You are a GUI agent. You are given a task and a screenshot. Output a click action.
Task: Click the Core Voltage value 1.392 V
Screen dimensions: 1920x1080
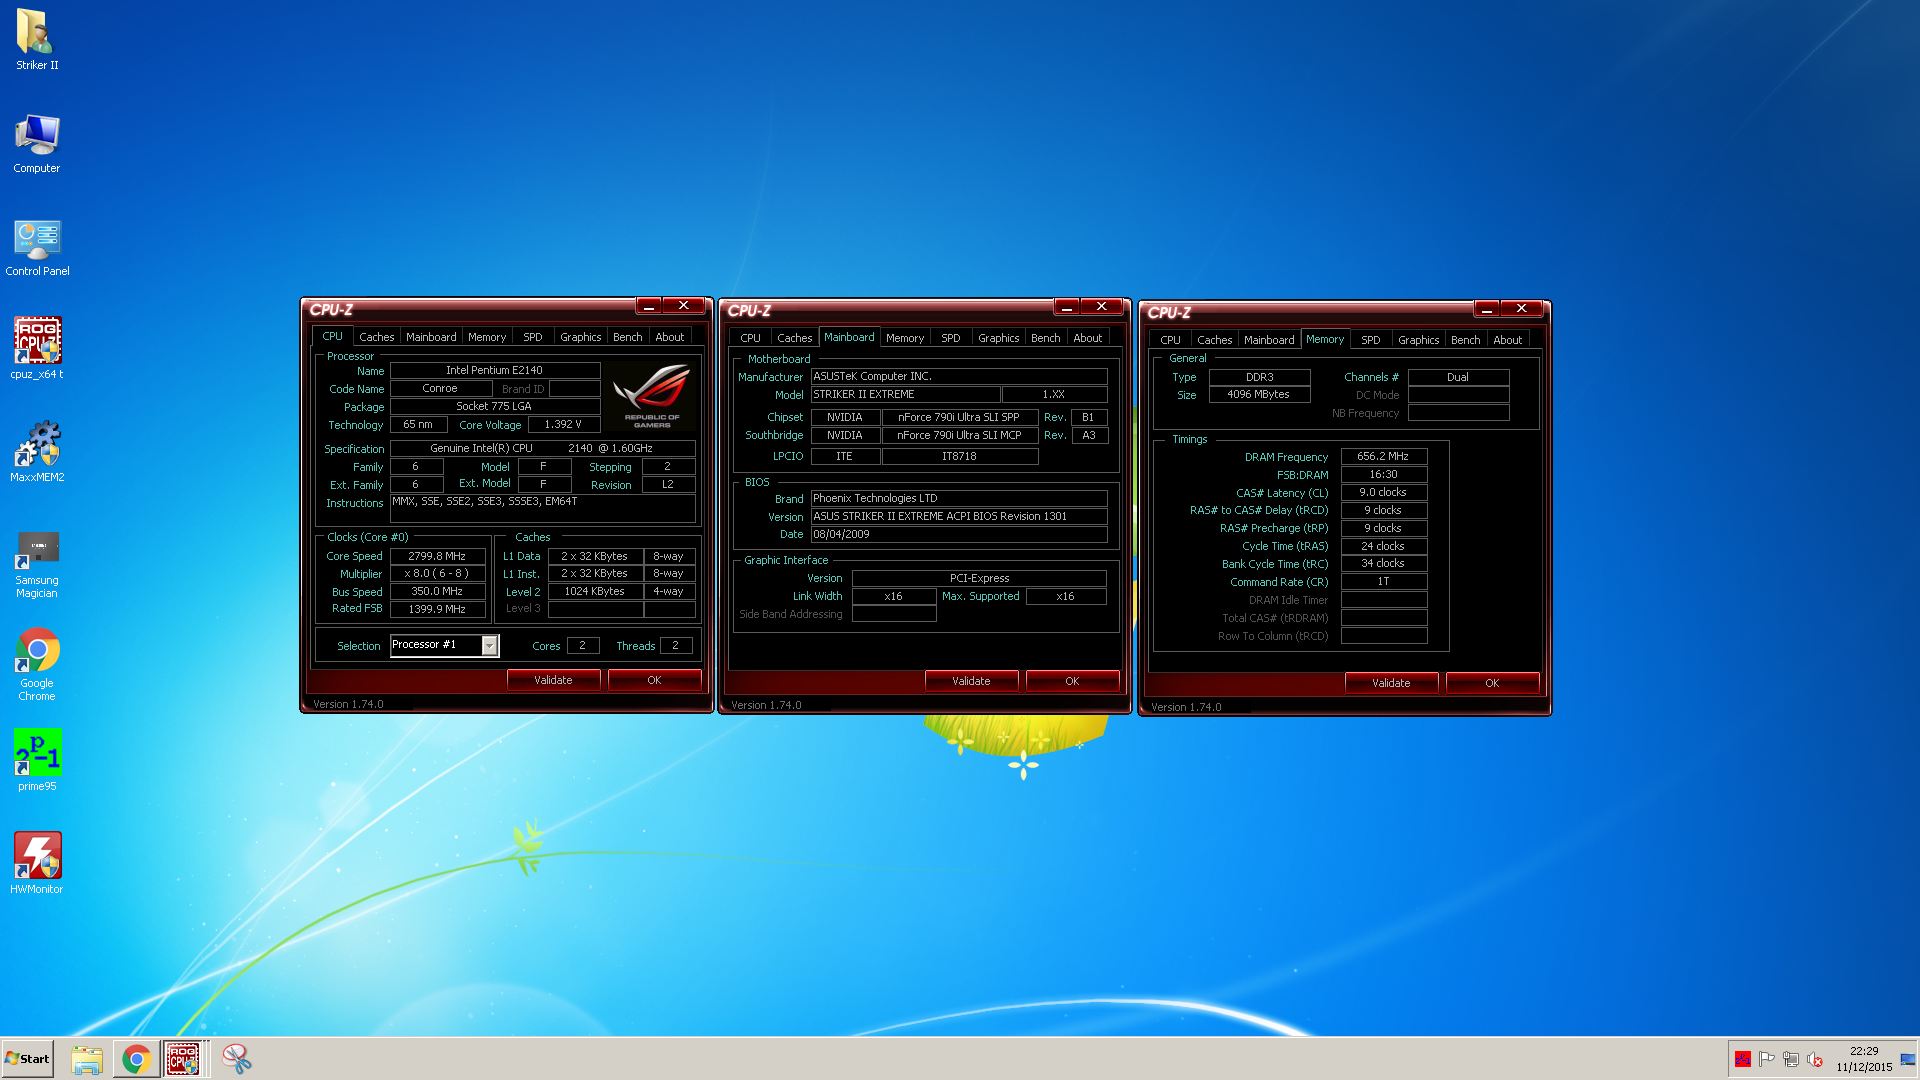[x=563, y=424]
